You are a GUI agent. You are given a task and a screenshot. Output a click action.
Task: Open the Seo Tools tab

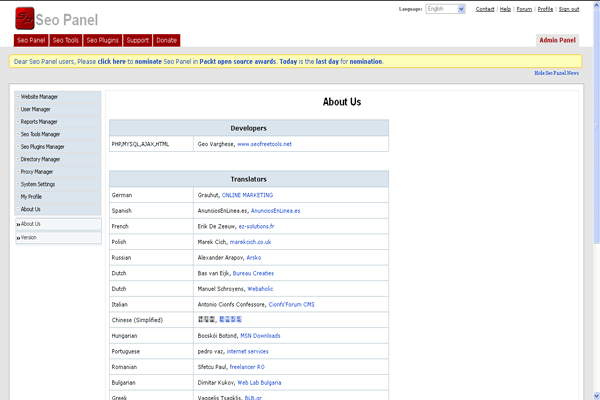pyautogui.click(x=66, y=41)
